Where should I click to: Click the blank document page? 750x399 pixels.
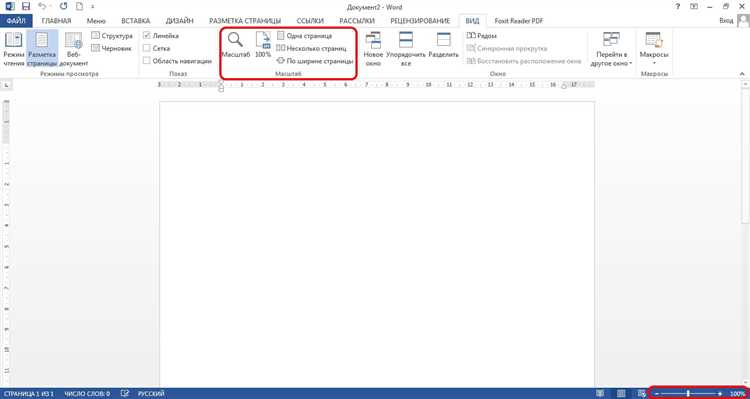(376, 244)
